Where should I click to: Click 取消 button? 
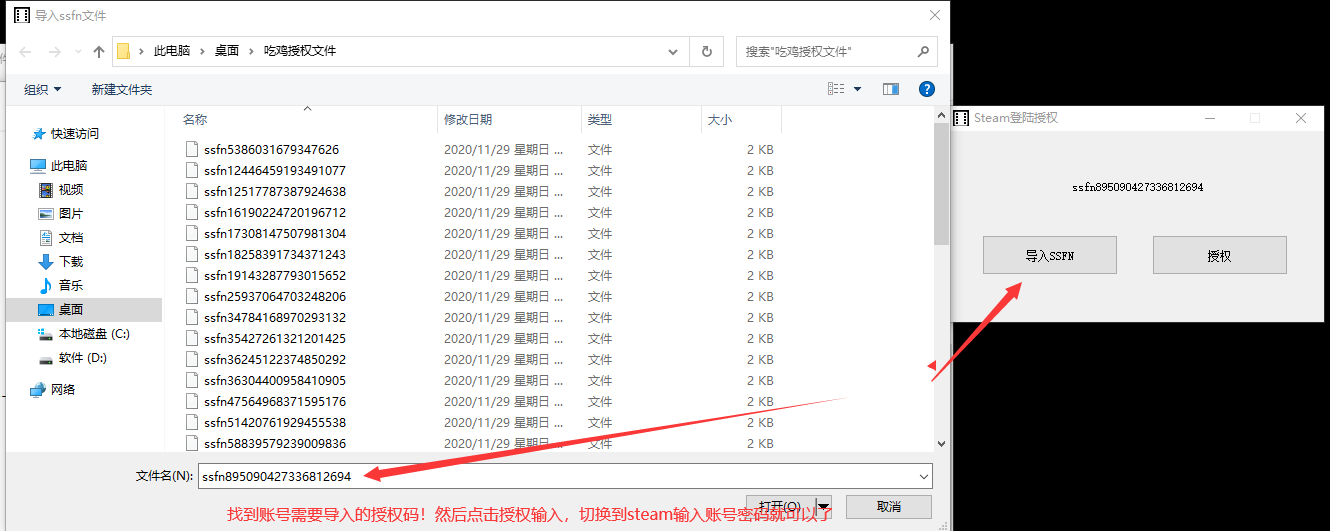point(888,506)
